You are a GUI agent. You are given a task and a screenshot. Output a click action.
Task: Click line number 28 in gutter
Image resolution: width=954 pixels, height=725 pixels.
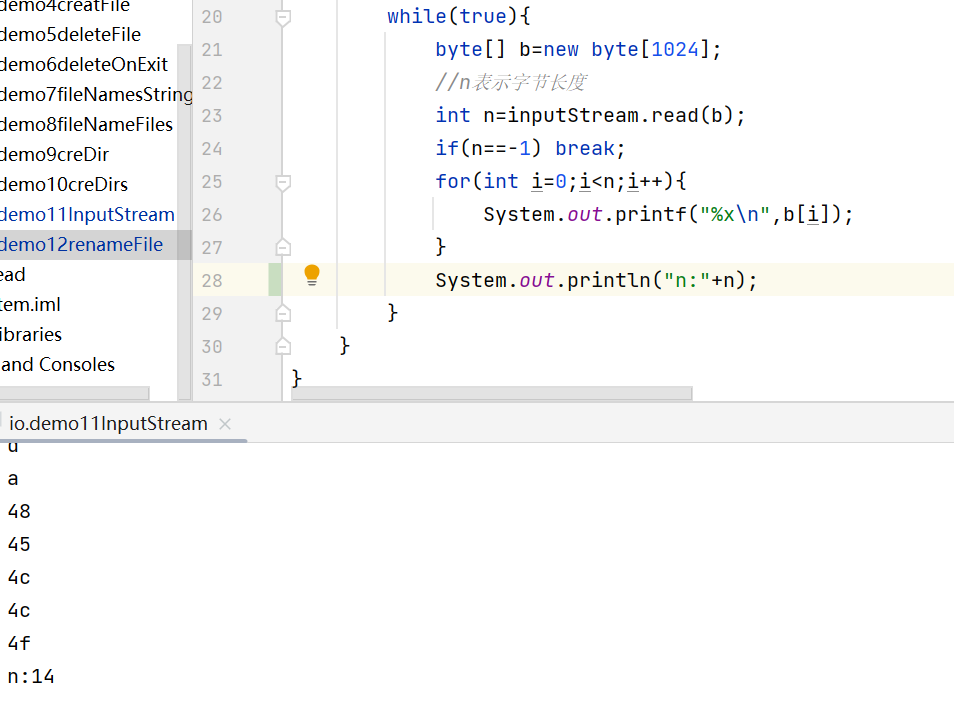click(x=212, y=280)
